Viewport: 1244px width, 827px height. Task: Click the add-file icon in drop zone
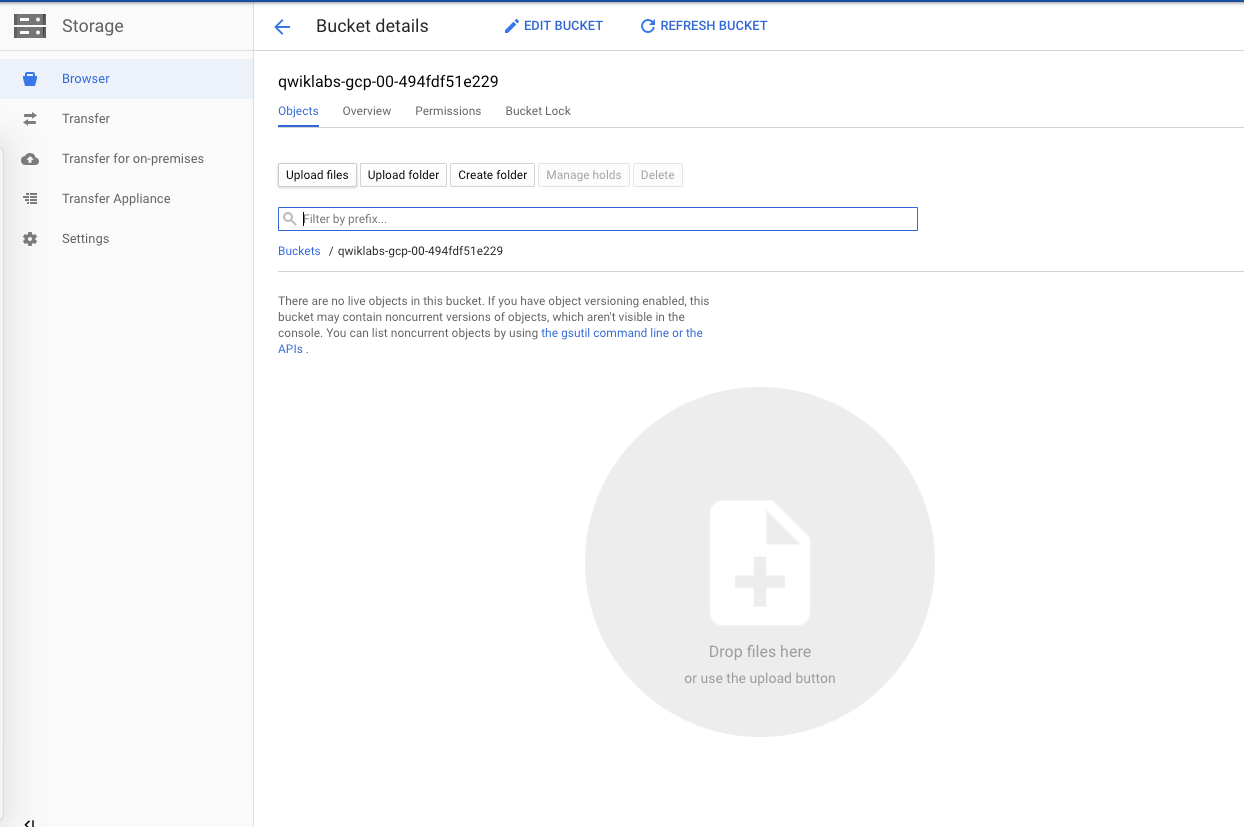pyautogui.click(x=760, y=563)
